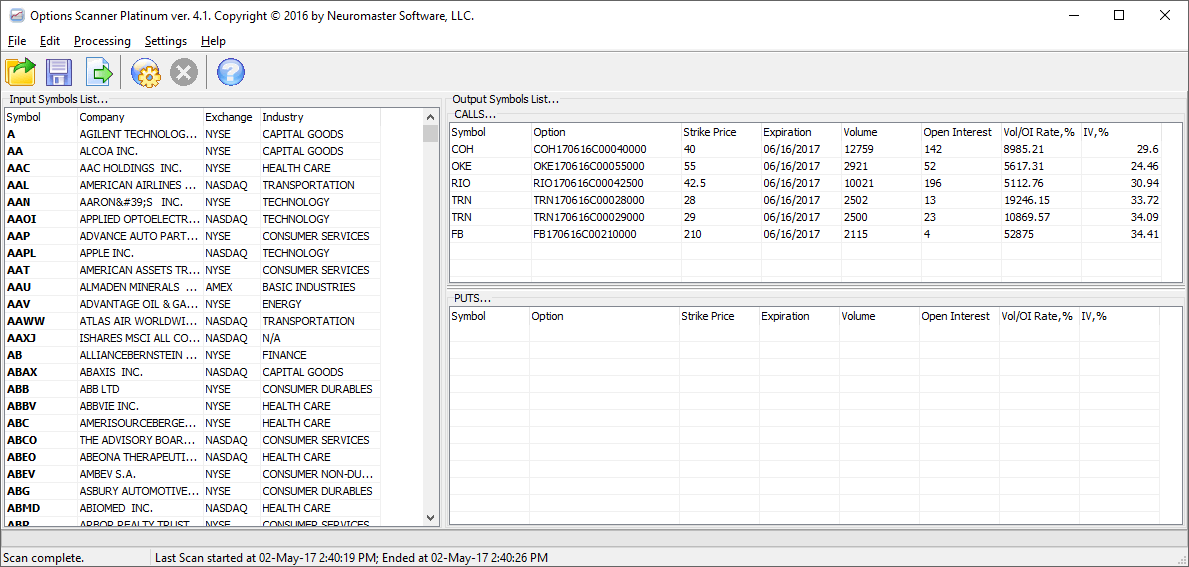Maximize the Options Scanner window
The image size is (1189, 567).
click(1118, 15)
